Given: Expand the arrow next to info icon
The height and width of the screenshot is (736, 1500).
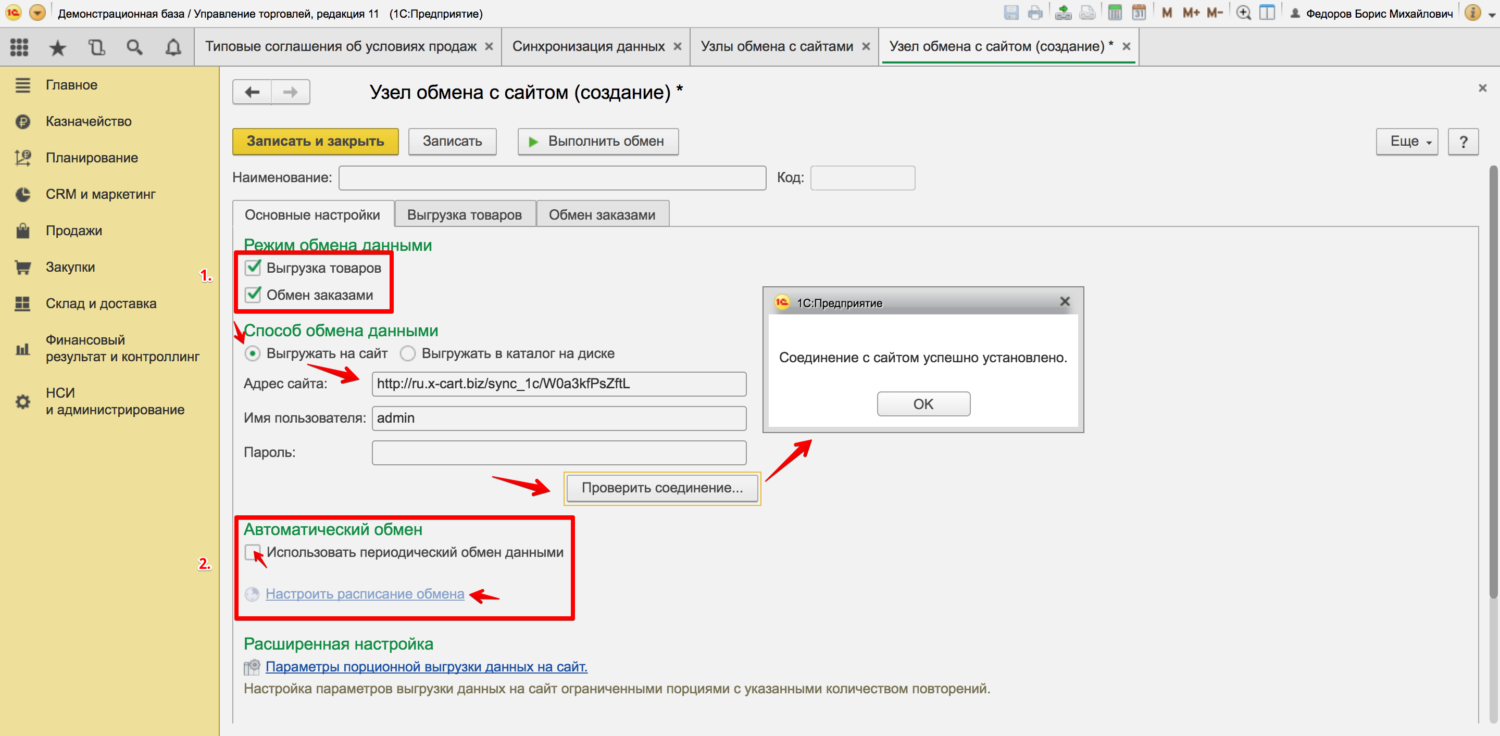Looking at the screenshot, I should coord(1490,14).
